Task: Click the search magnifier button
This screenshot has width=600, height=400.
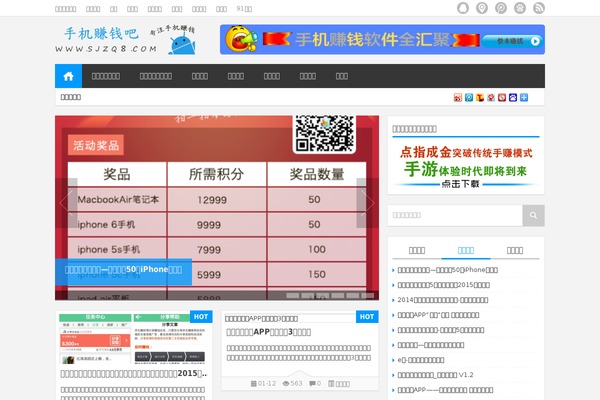Action: 533,216
